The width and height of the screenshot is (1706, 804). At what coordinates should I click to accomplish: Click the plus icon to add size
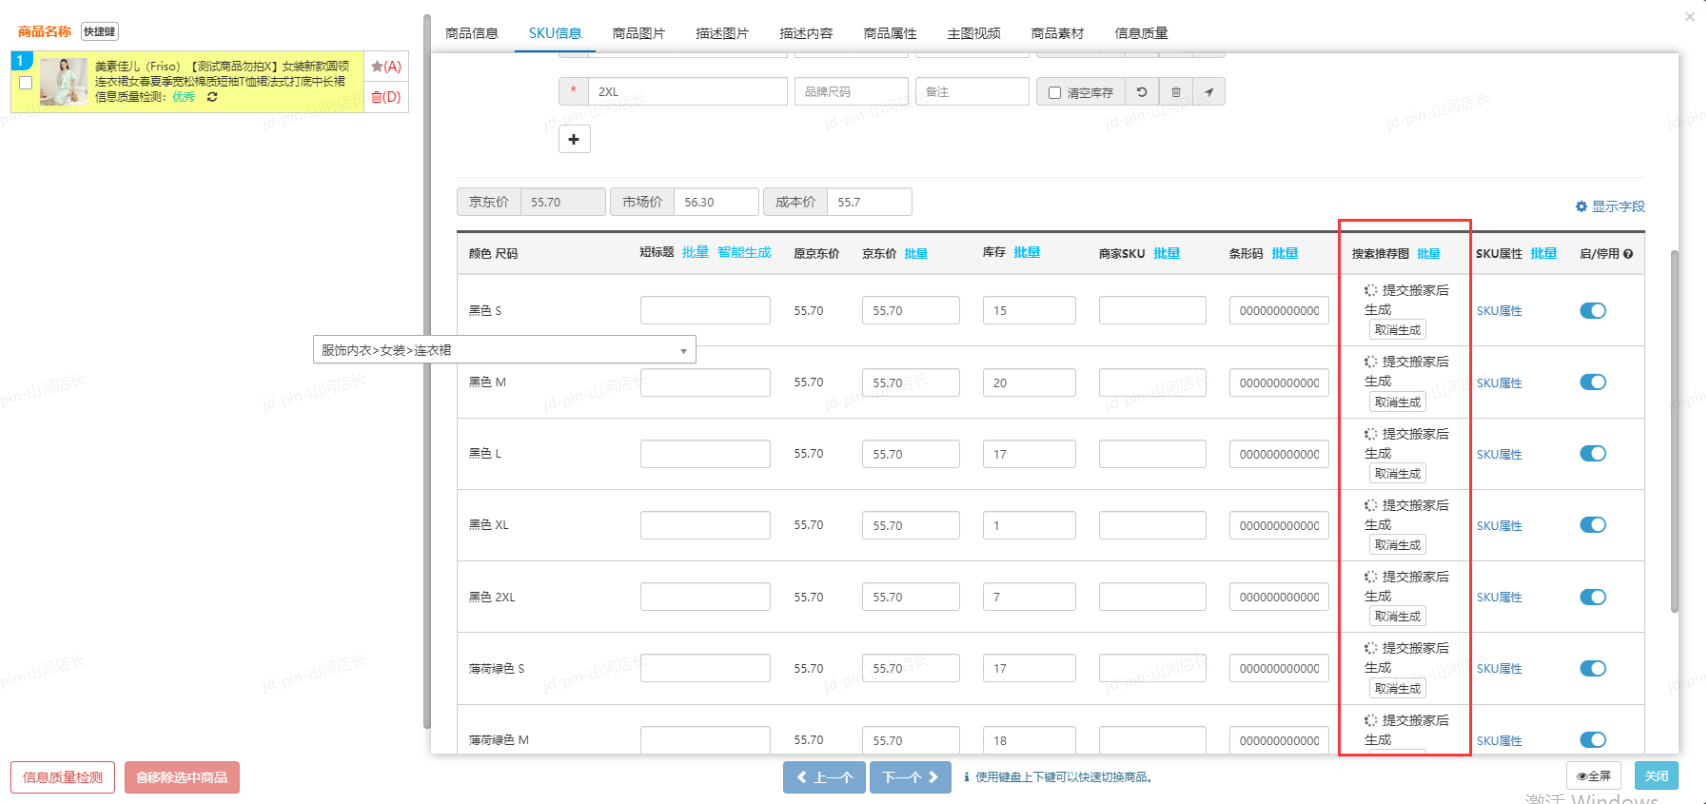574,139
